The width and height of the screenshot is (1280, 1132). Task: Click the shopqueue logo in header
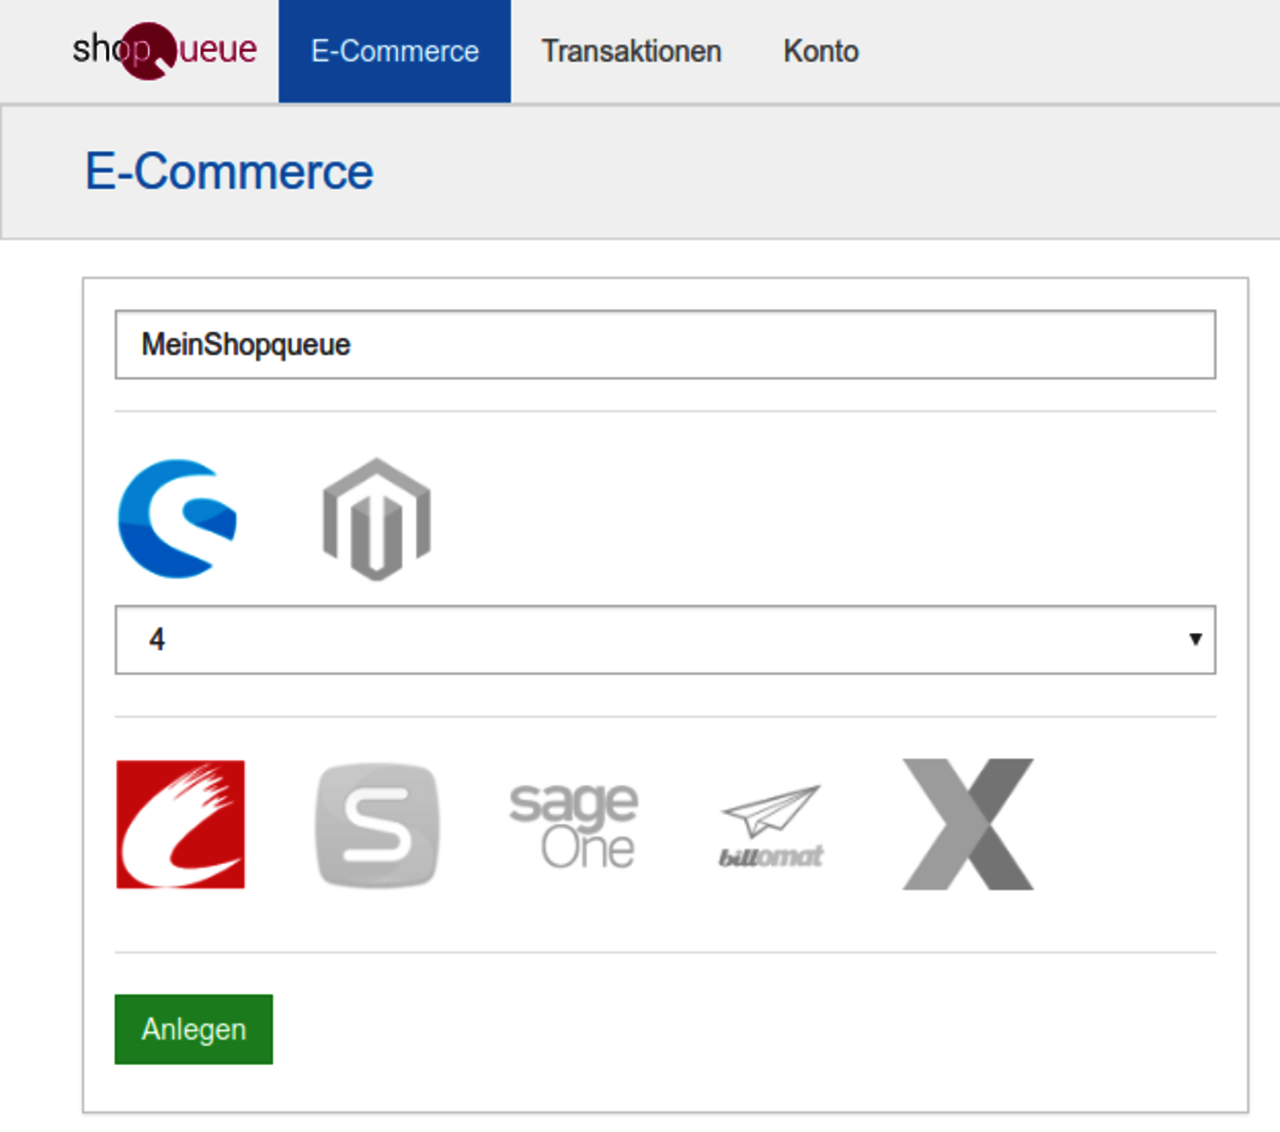pos(165,49)
